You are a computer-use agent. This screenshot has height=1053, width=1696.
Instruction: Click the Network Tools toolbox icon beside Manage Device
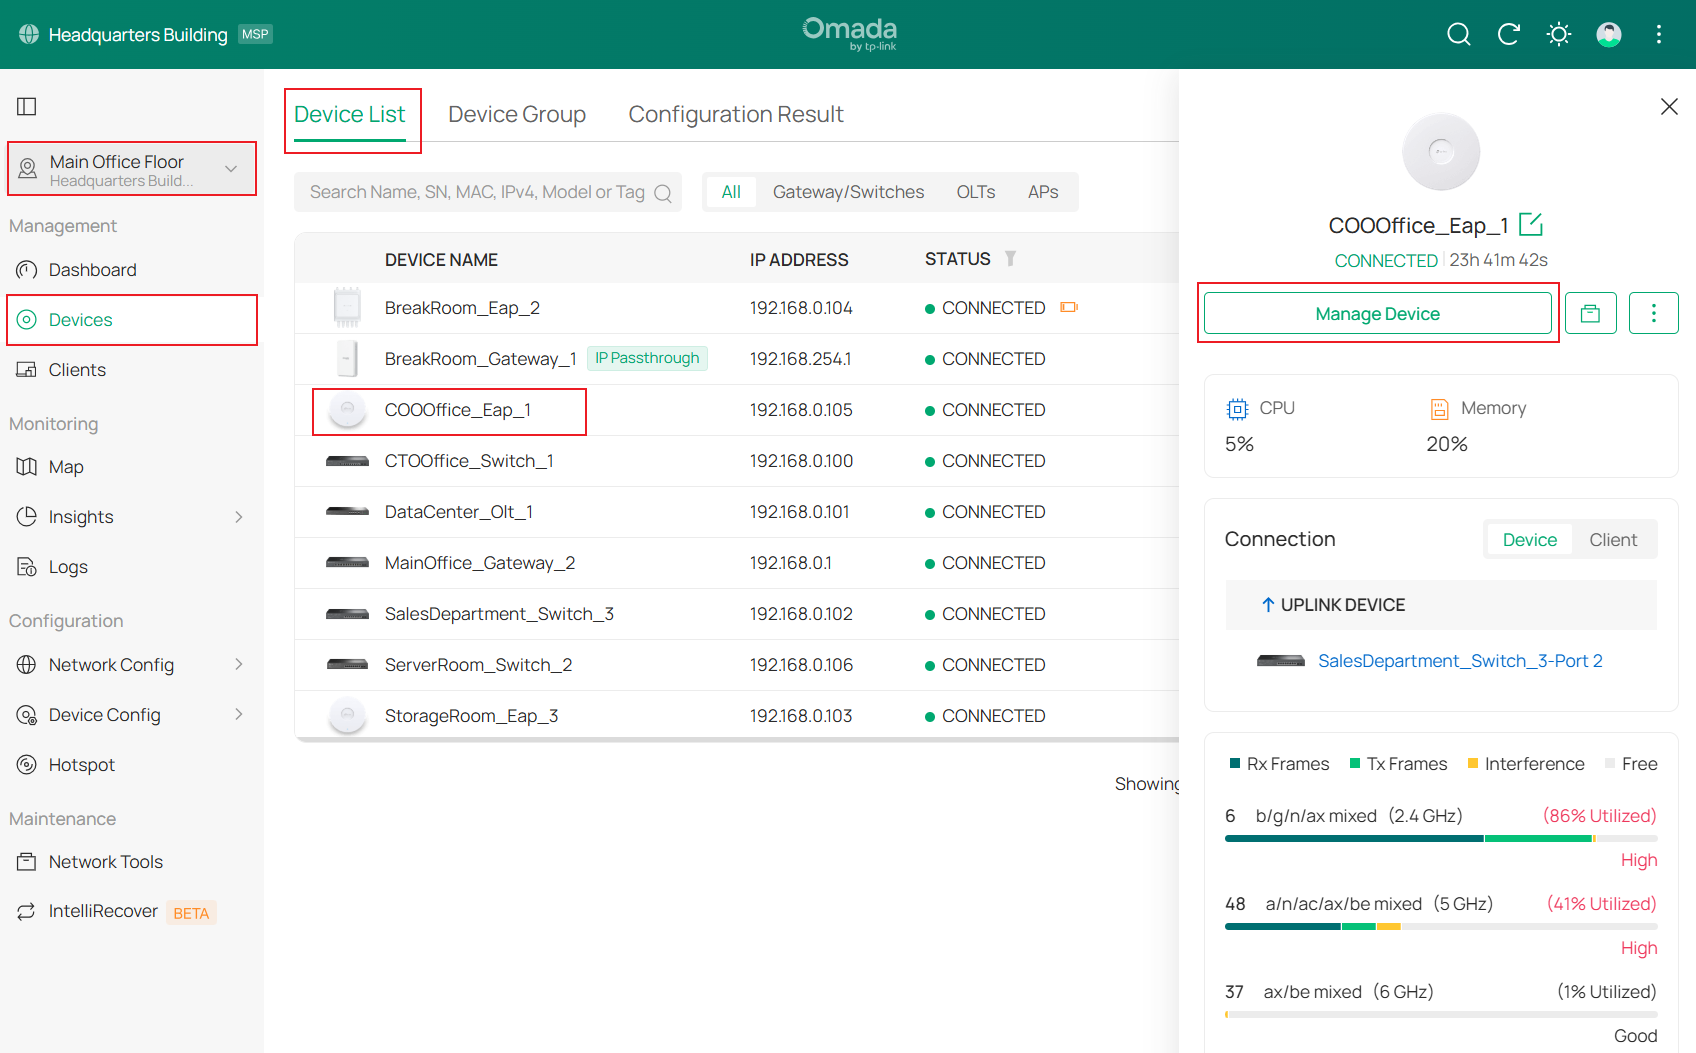(1591, 313)
